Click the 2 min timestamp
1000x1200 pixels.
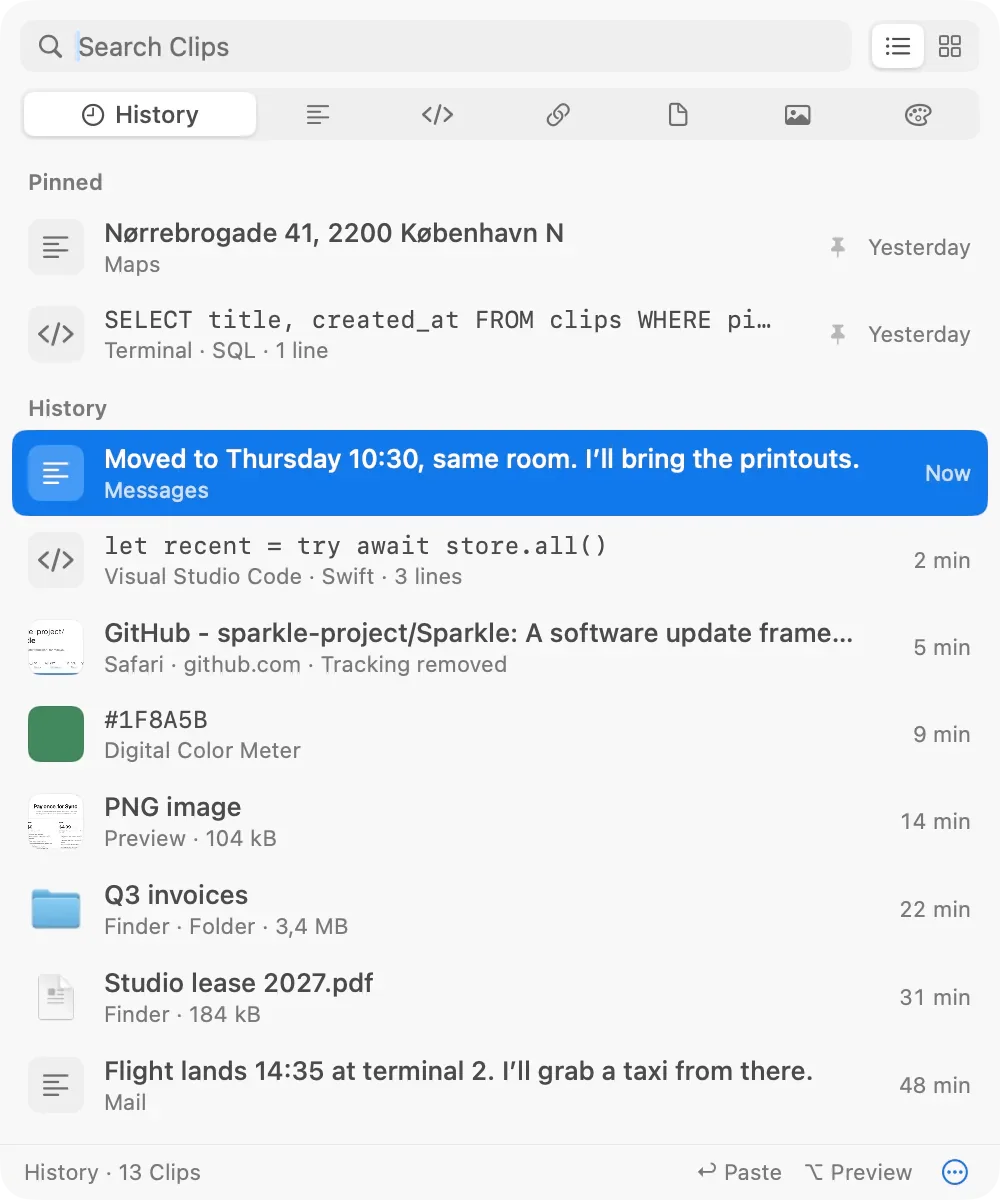click(941, 560)
